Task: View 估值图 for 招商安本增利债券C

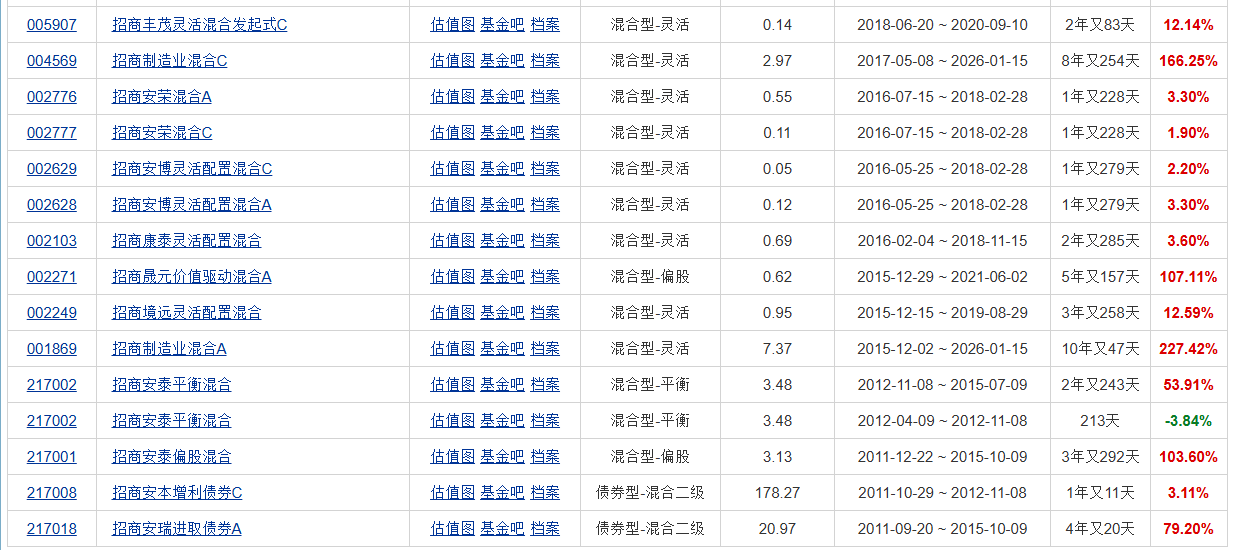Action: 453,493
